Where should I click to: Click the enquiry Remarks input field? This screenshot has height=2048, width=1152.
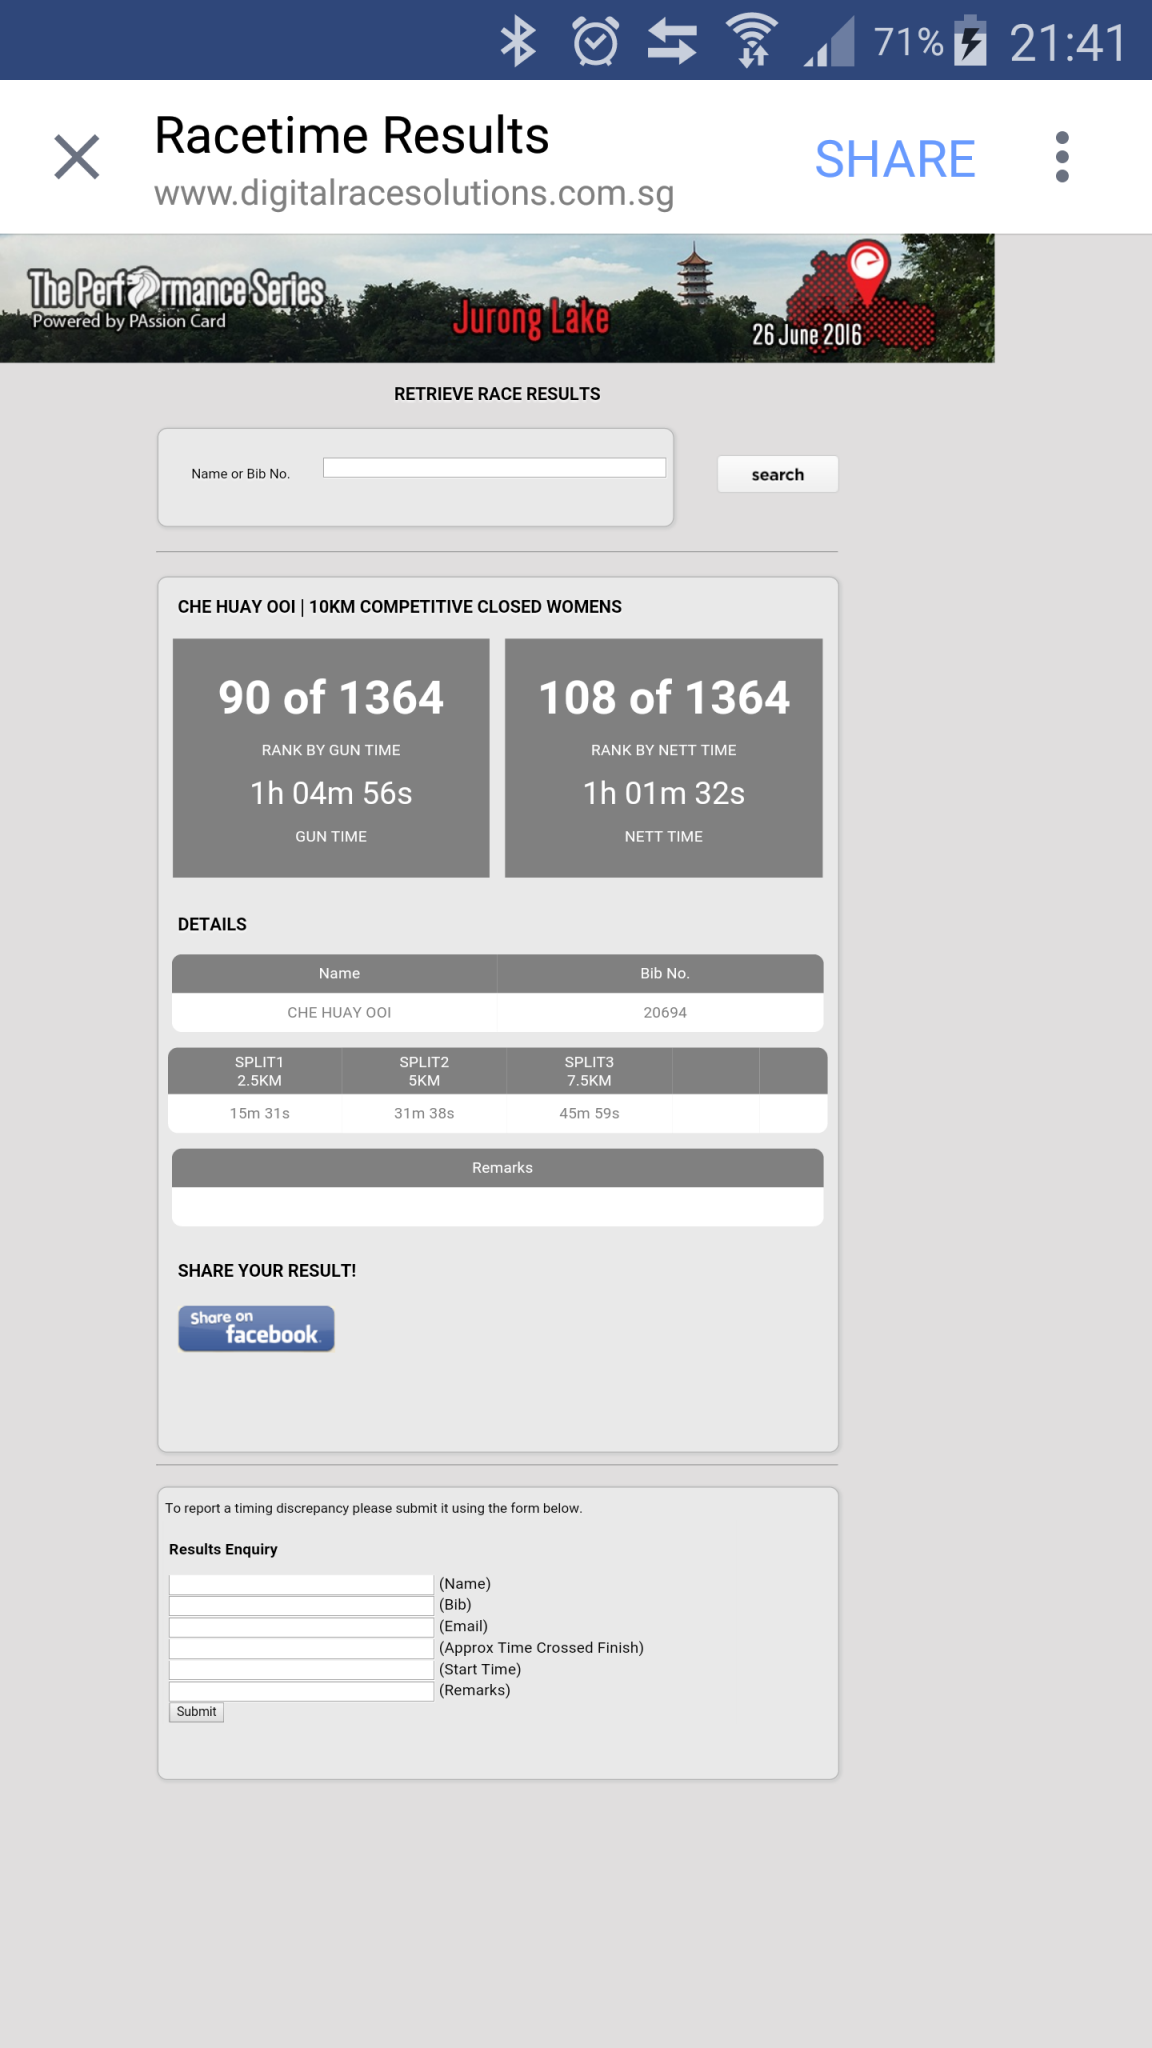tap(301, 1691)
